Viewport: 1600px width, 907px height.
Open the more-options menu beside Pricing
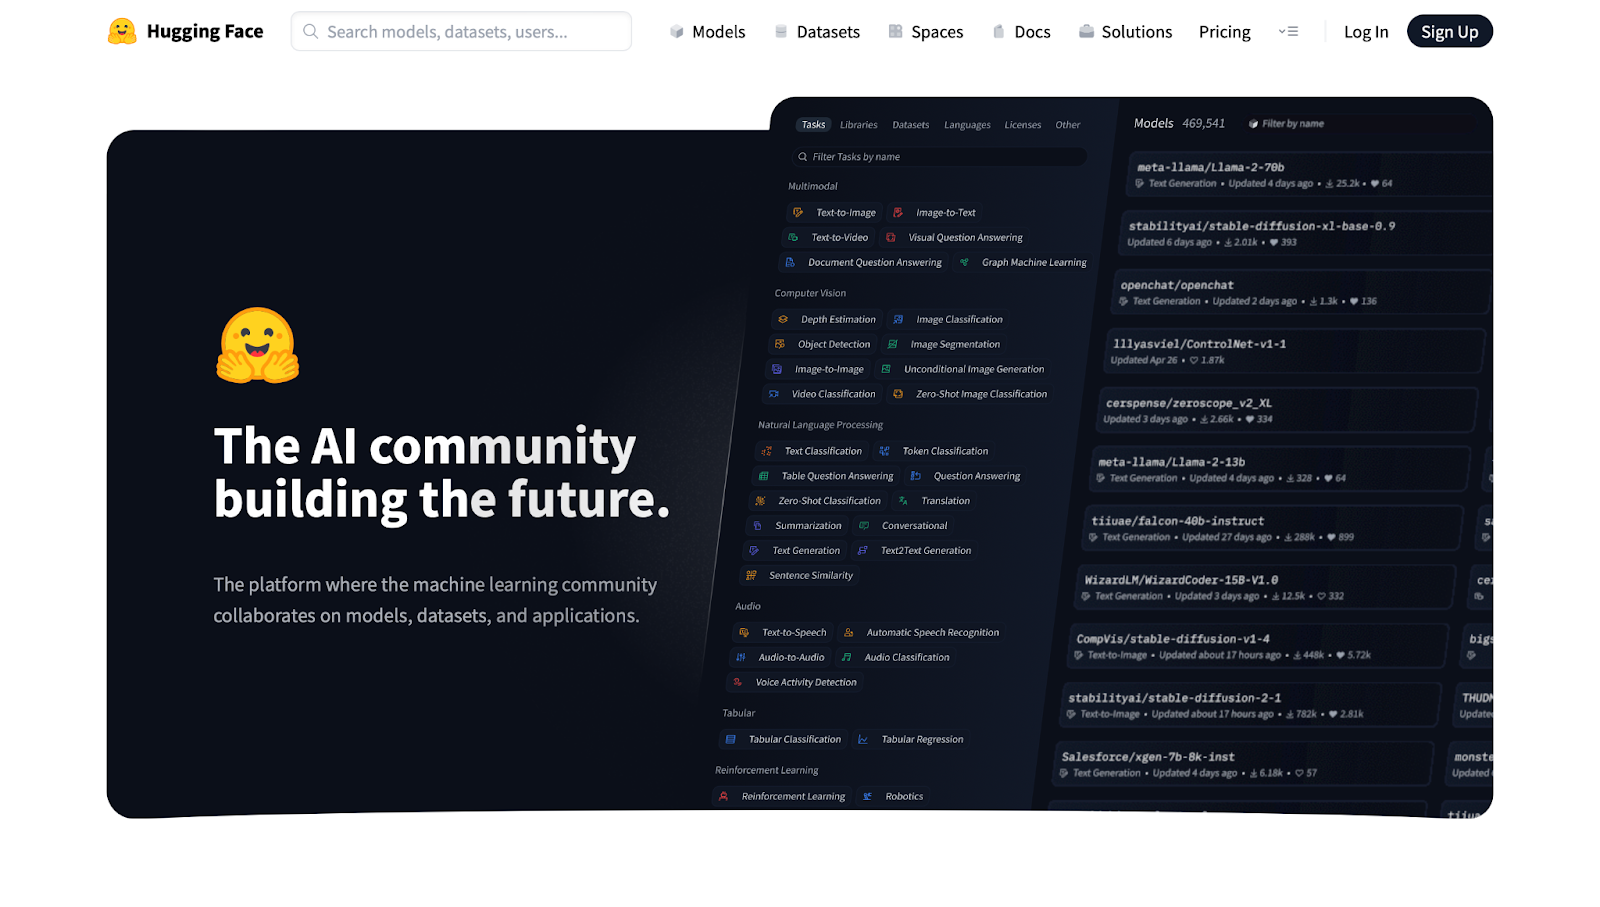click(x=1288, y=32)
